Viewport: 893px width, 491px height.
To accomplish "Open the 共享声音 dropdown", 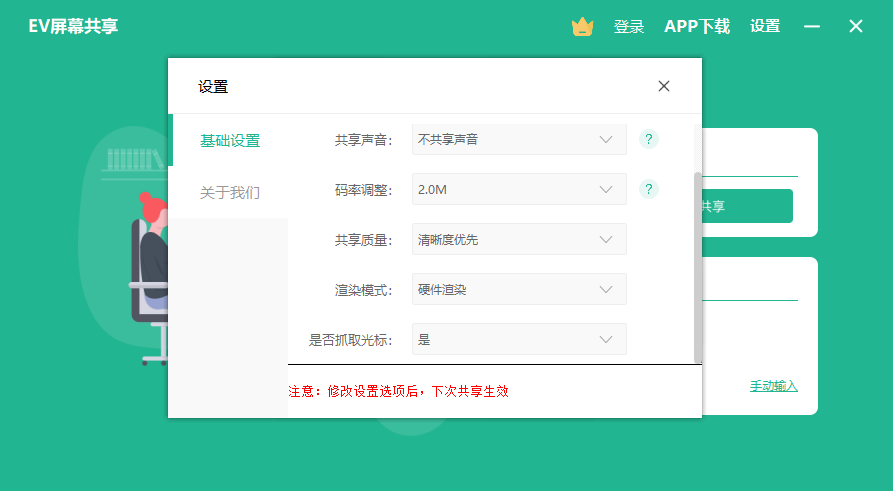I will (x=519, y=139).
